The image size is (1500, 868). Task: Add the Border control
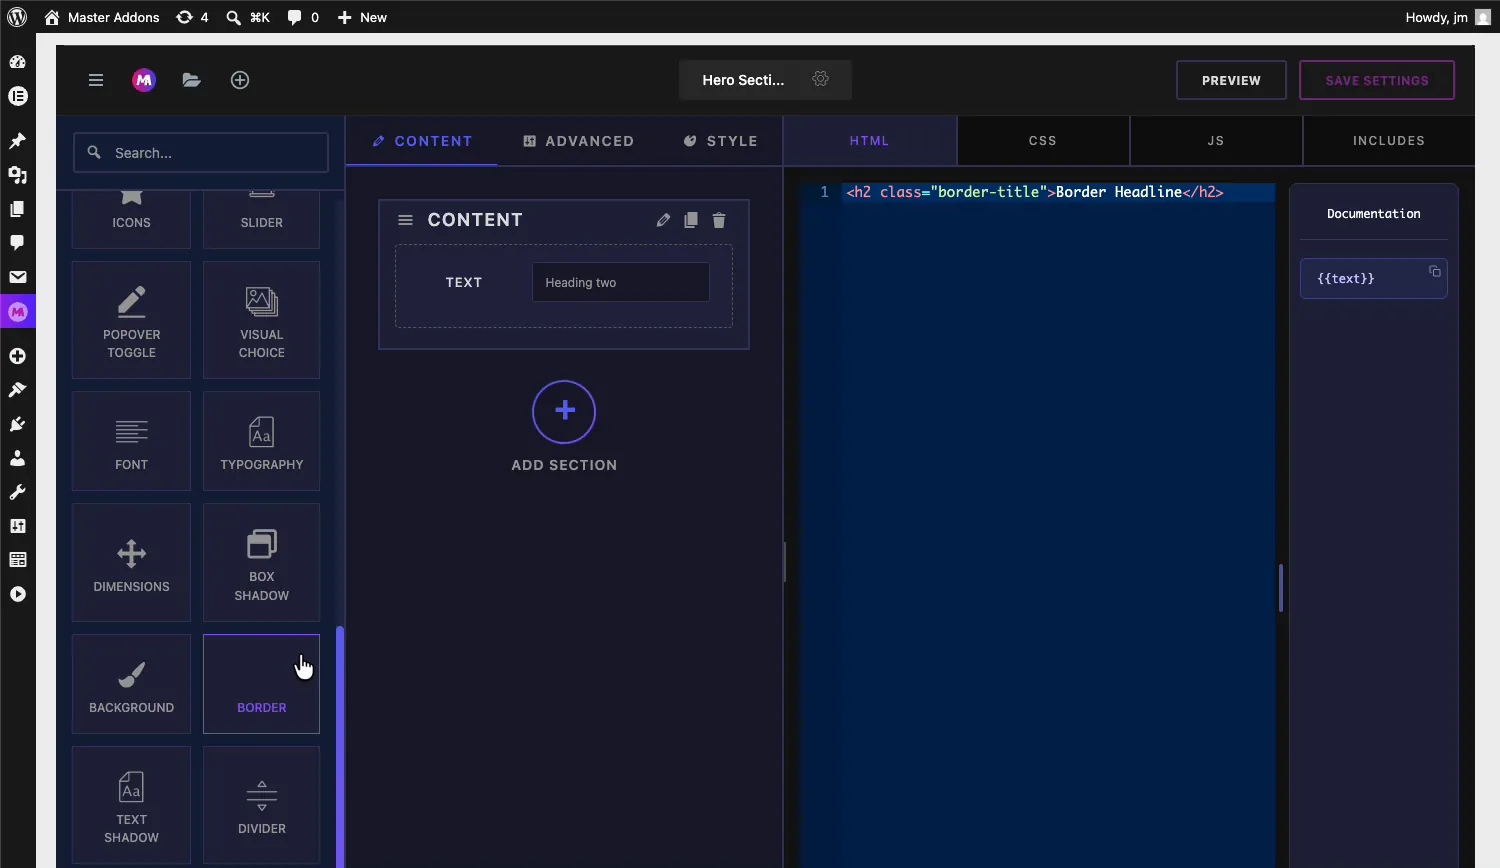pyautogui.click(x=262, y=684)
